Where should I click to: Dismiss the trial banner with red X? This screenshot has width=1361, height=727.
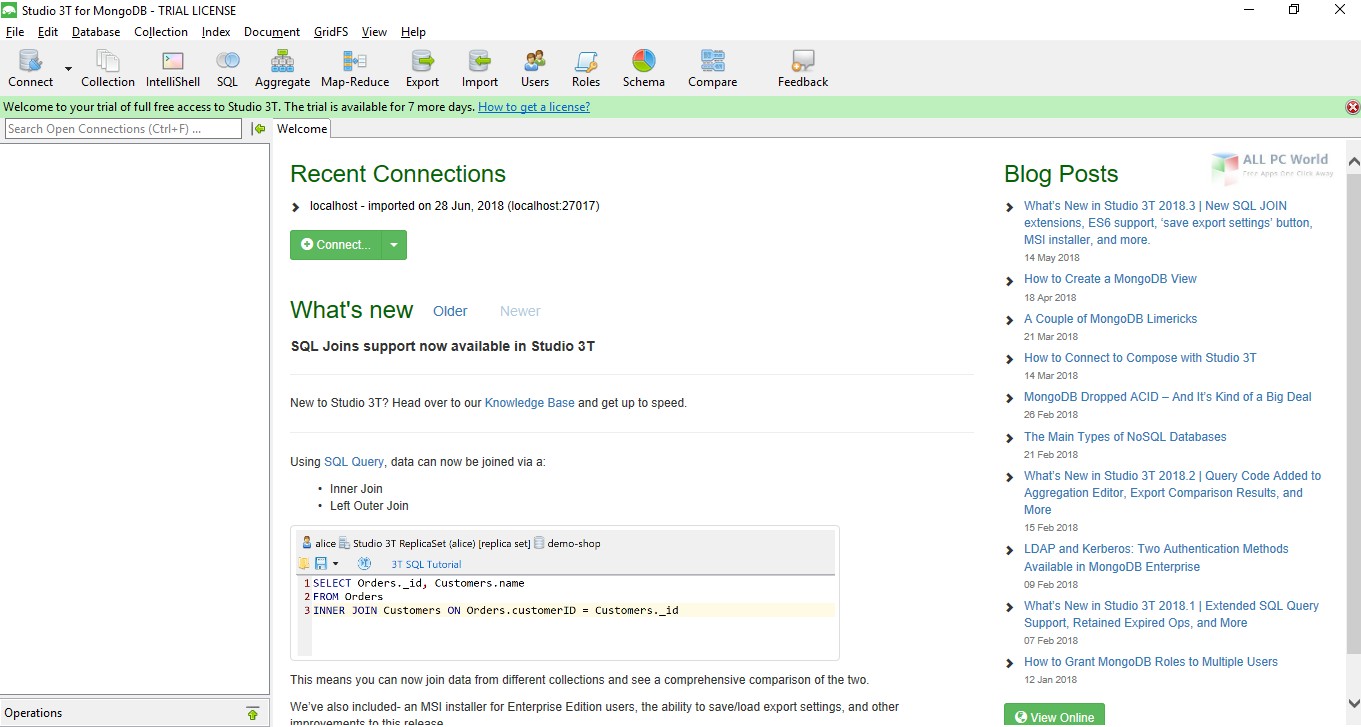[x=1352, y=107]
